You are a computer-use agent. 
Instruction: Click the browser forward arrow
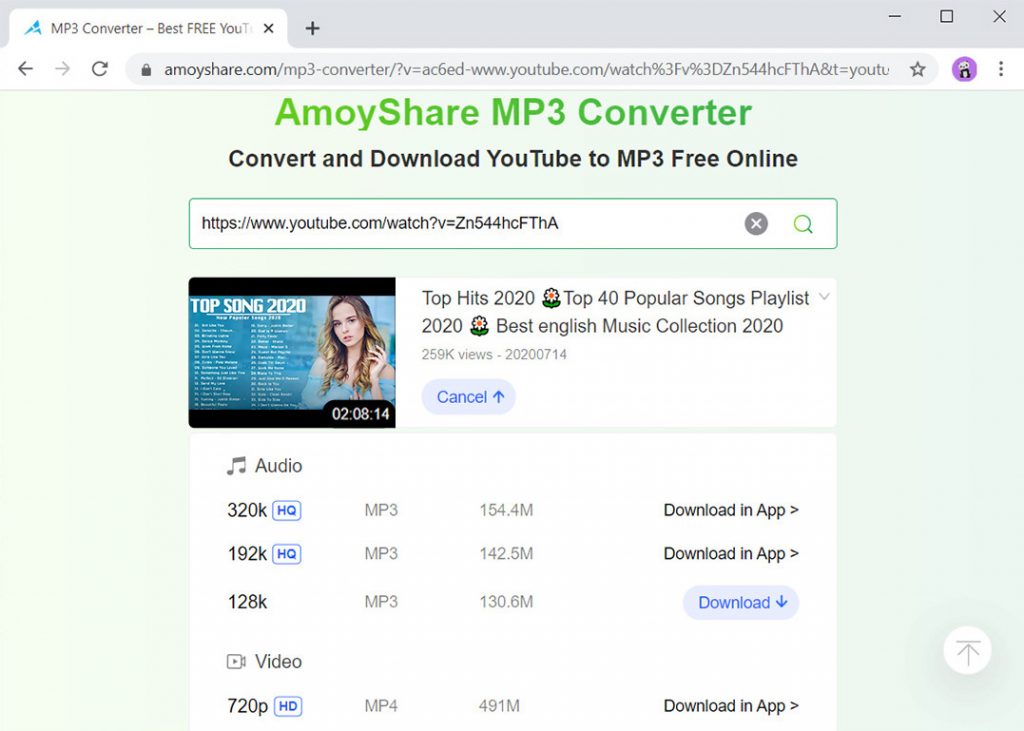63,69
